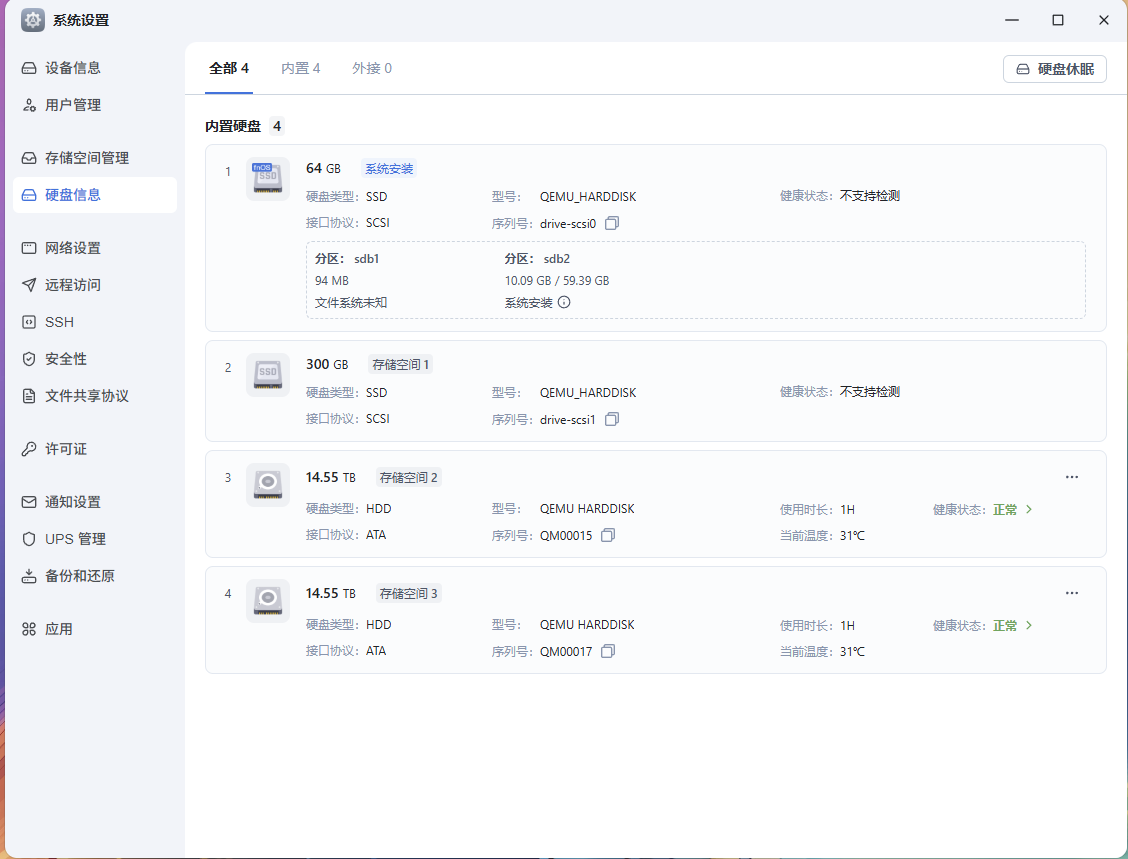This screenshot has height=859, width=1128.
Task: Open 远程访问 in the sidebar
Action: click(x=73, y=284)
